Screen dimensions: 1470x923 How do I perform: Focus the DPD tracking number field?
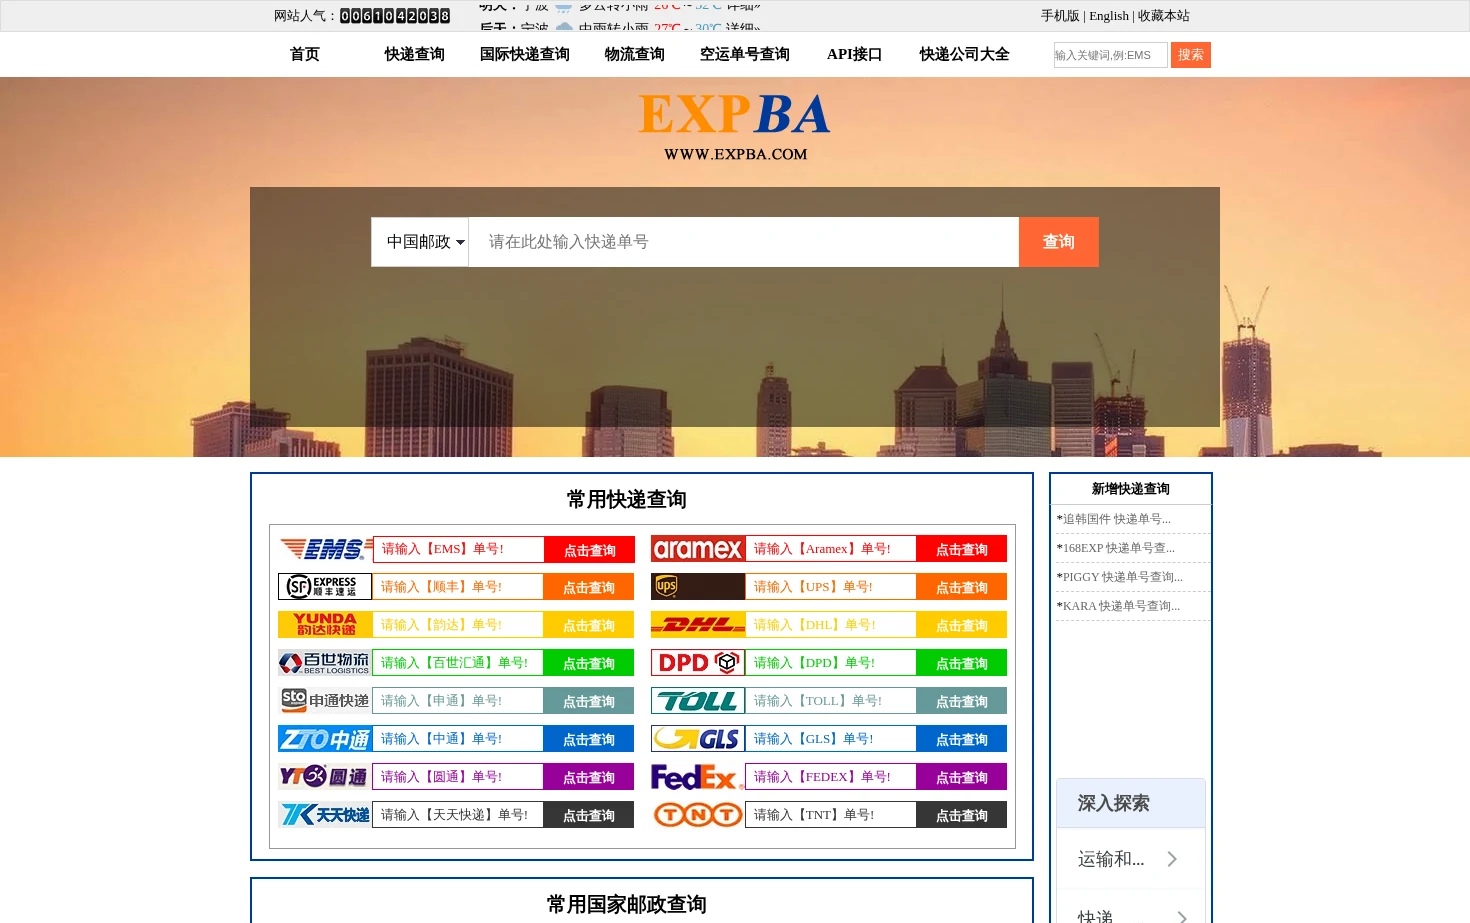pyautogui.click(x=831, y=663)
